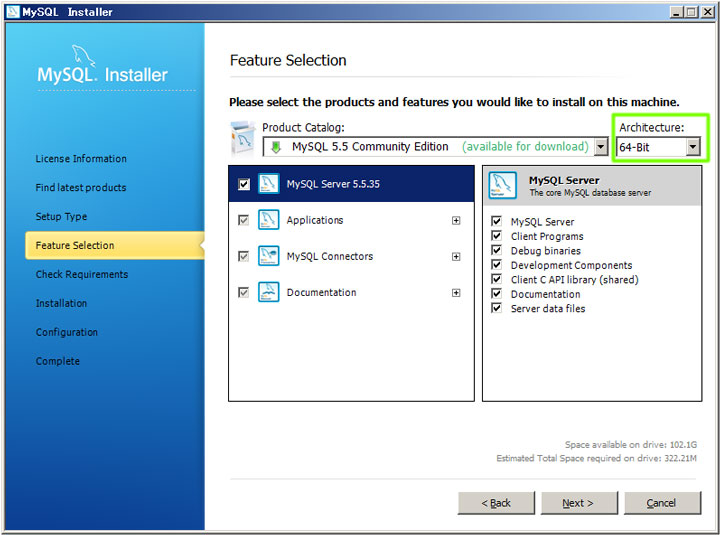Toggle the Debug binaries checkbox
The width and height of the screenshot is (720, 535).
point(496,250)
